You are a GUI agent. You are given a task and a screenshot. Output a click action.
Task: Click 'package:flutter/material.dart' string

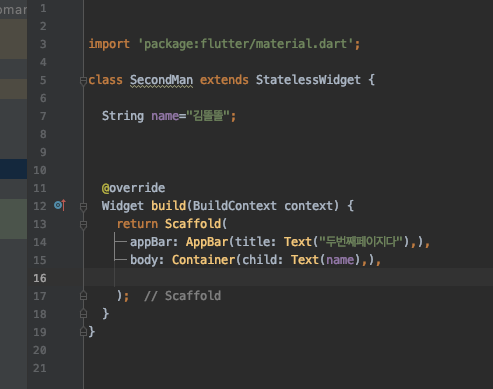point(246,44)
